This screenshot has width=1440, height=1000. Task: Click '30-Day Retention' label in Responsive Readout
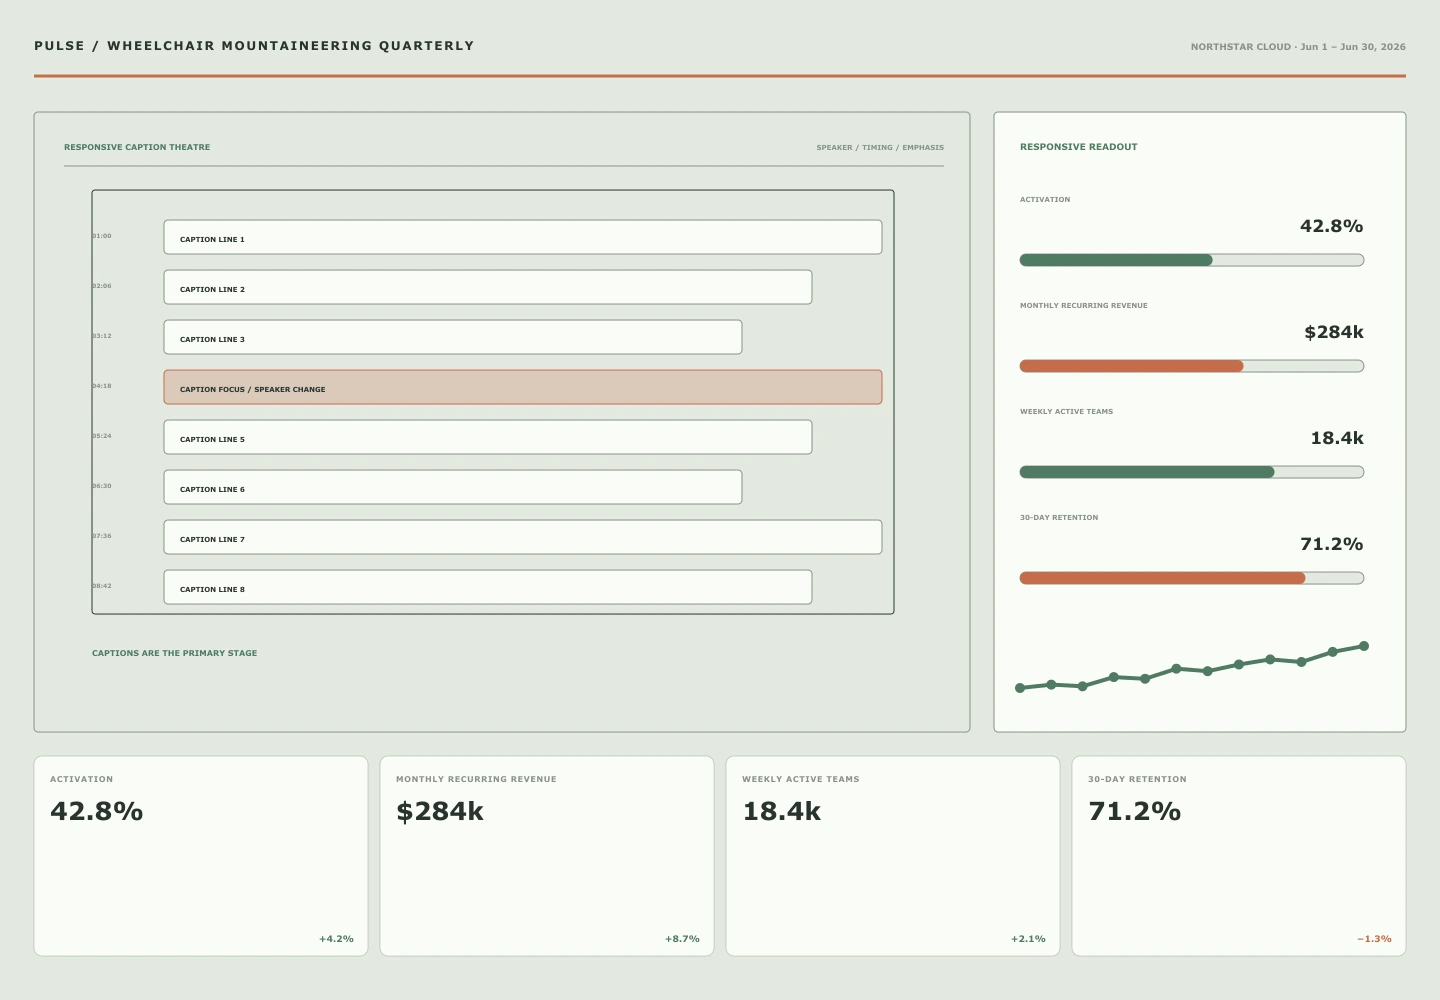(x=1059, y=518)
